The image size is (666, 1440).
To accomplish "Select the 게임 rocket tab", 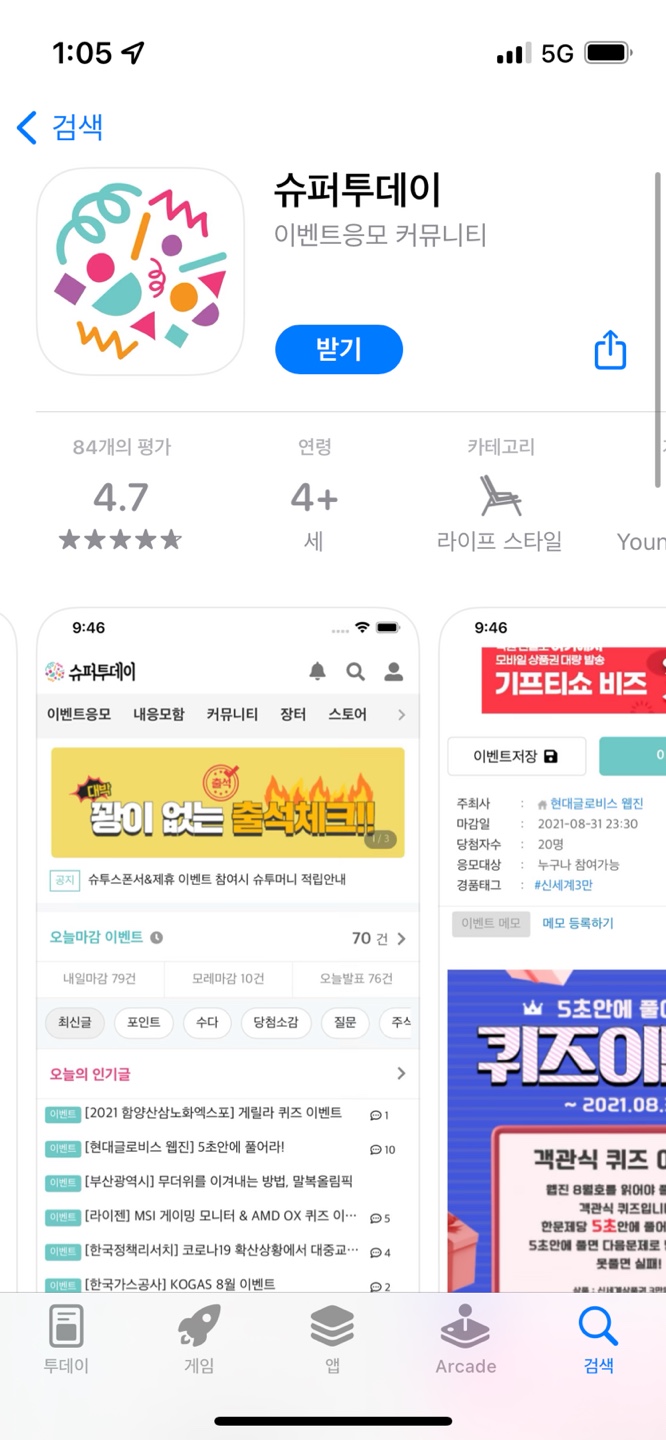I will click(199, 1340).
